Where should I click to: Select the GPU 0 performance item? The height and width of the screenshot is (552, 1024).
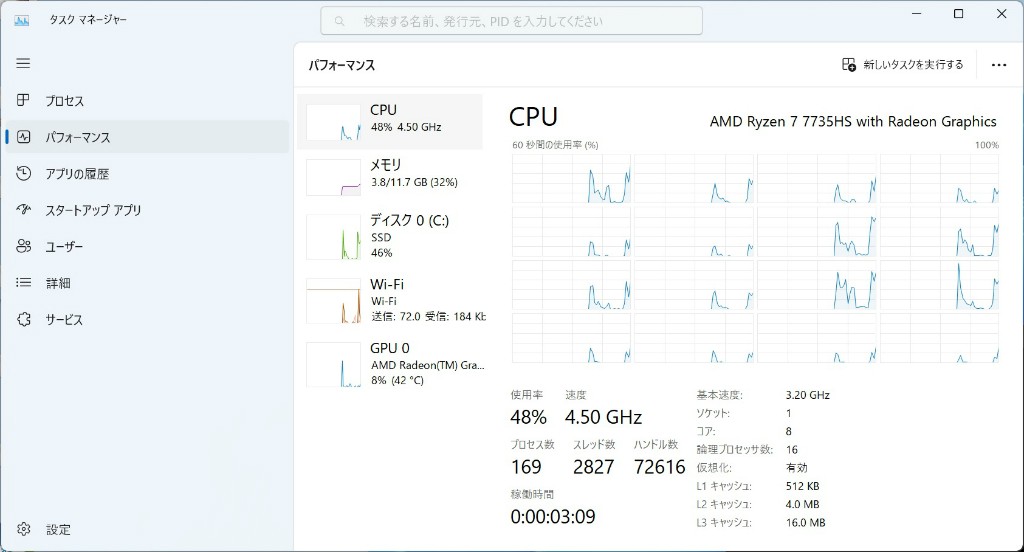390,364
